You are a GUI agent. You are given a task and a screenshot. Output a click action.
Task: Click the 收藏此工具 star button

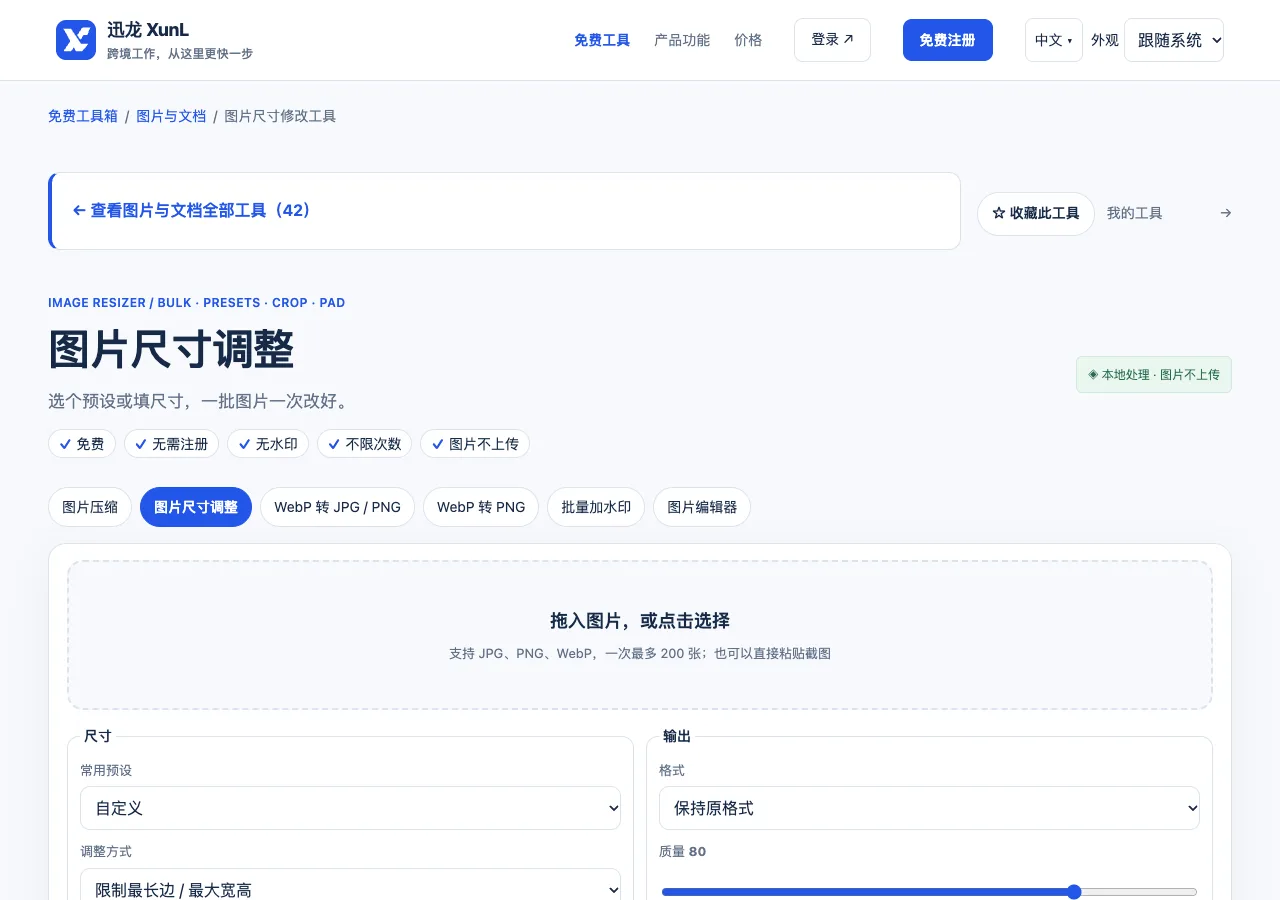pyautogui.click(x=1036, y=213)
